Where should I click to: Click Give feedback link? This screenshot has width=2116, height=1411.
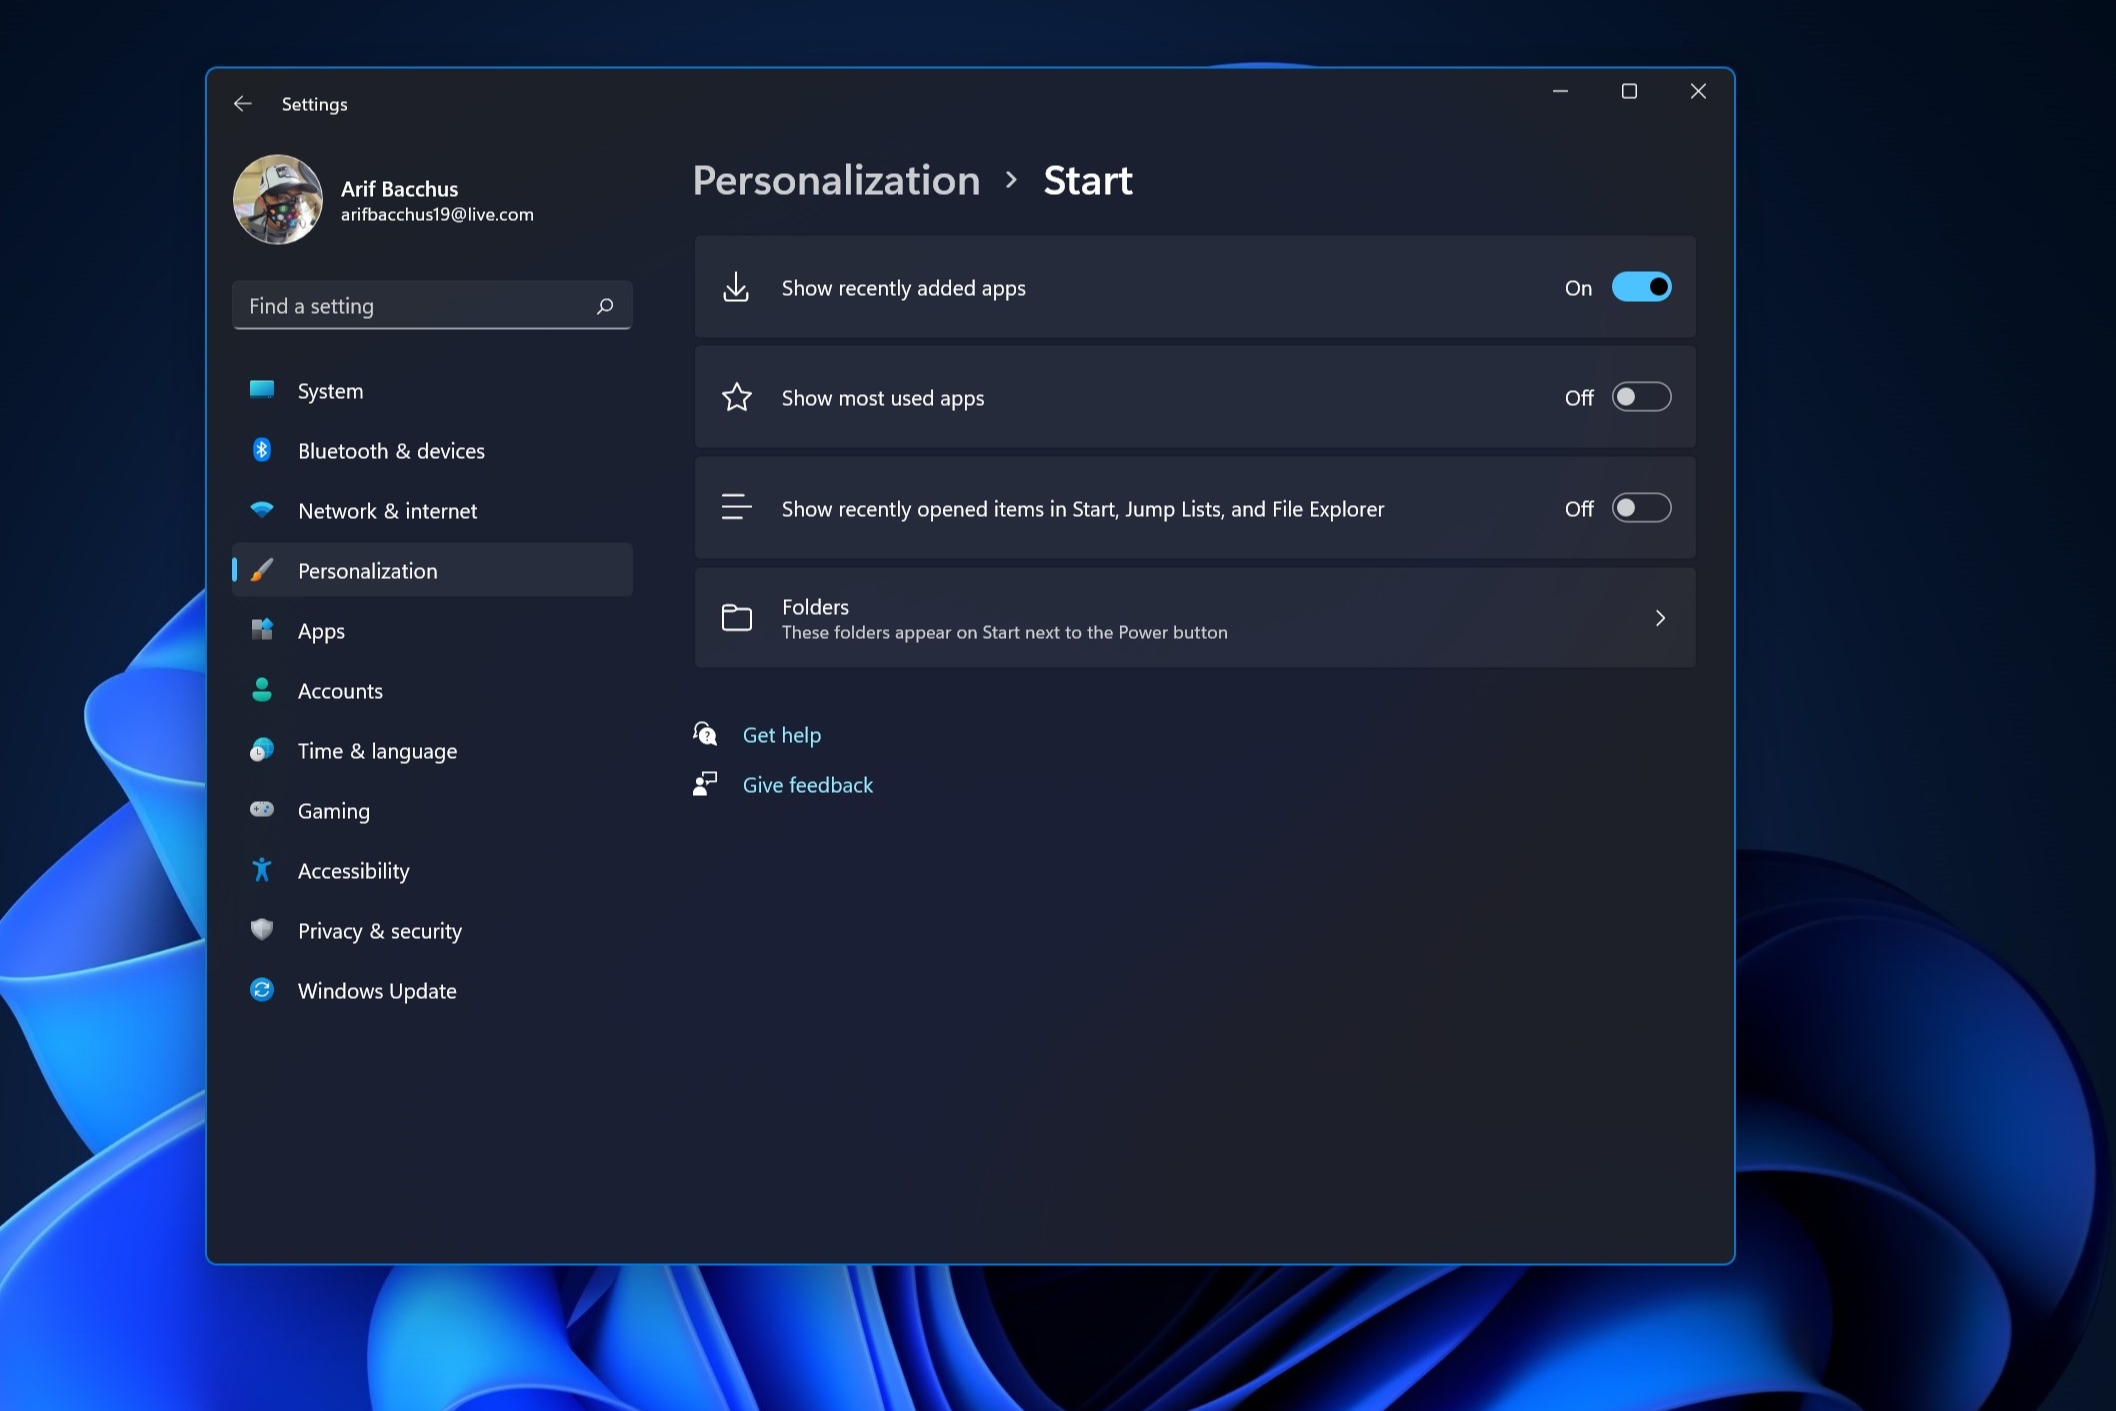(x=806, y=784)
